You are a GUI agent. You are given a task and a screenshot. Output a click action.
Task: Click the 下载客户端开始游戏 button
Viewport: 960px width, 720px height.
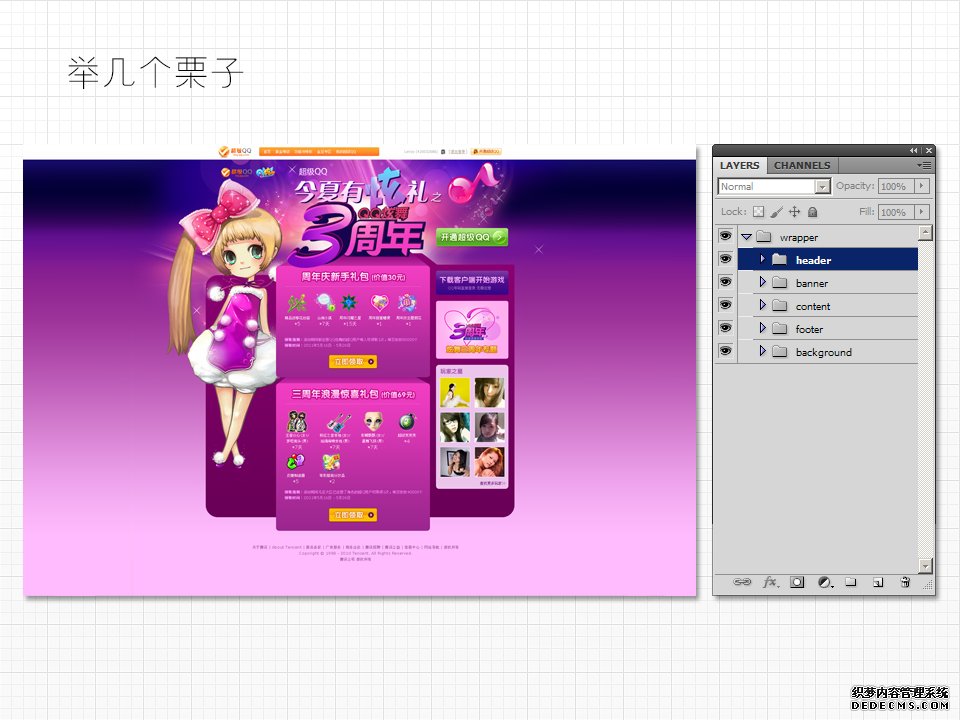[471, 282]
